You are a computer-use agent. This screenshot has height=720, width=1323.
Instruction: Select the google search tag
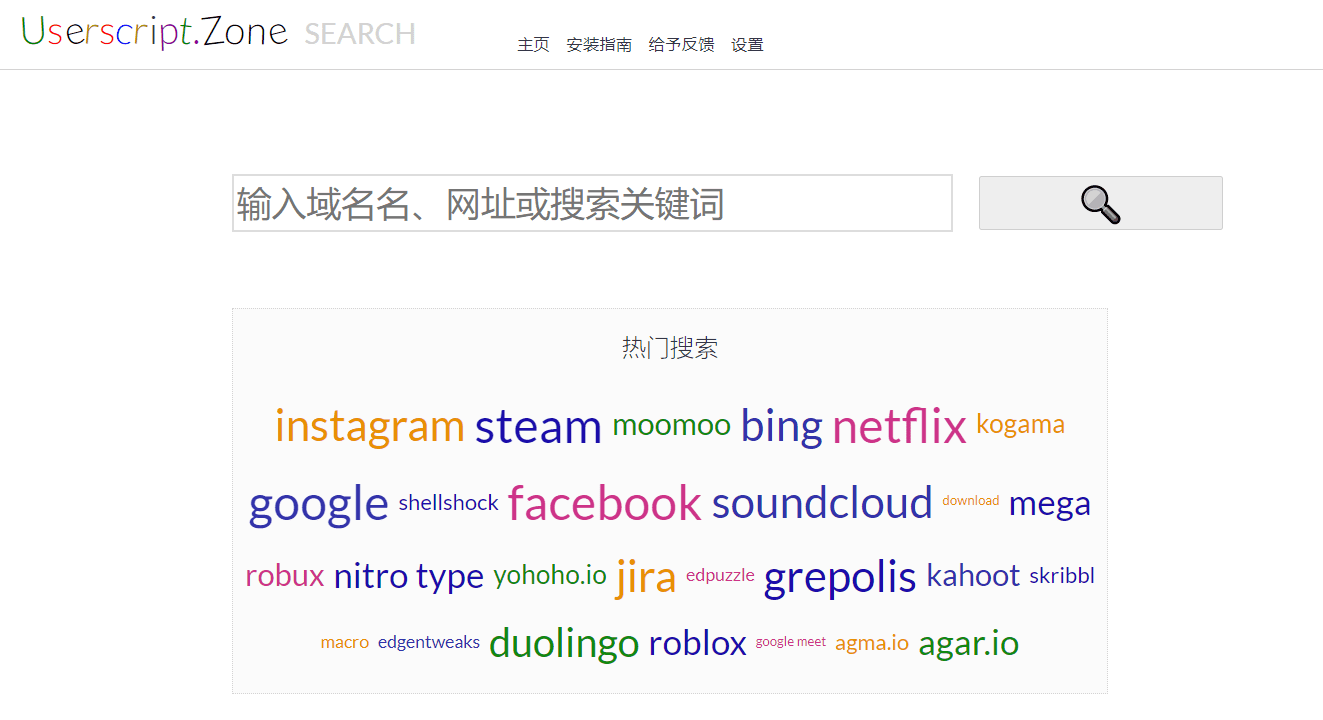pyautogui.click(x=318, y=503)
